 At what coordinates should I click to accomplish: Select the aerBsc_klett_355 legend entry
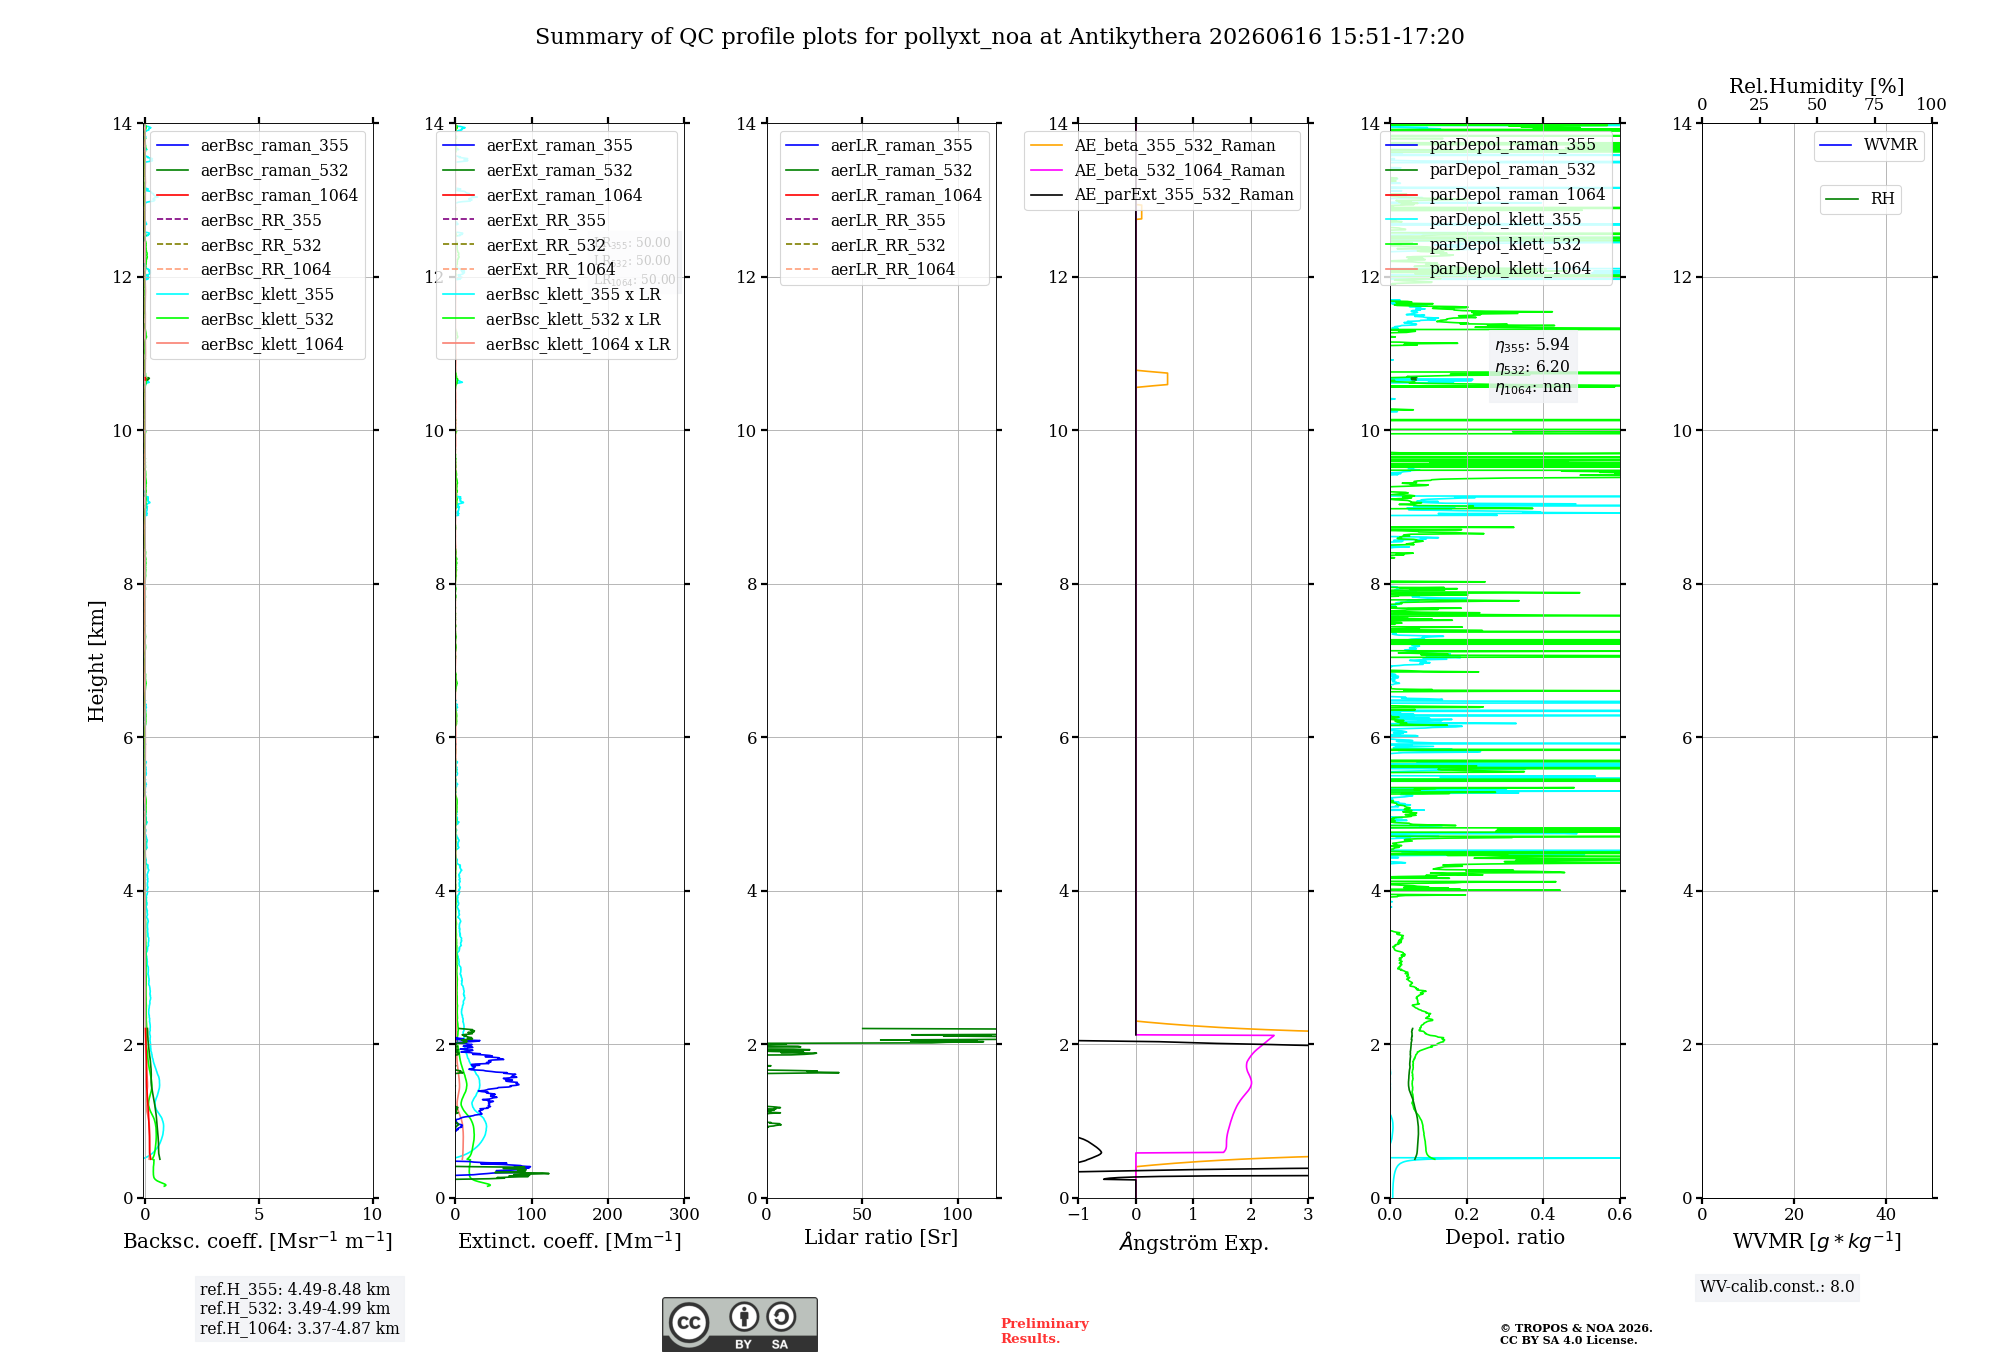tap(246, 295)
